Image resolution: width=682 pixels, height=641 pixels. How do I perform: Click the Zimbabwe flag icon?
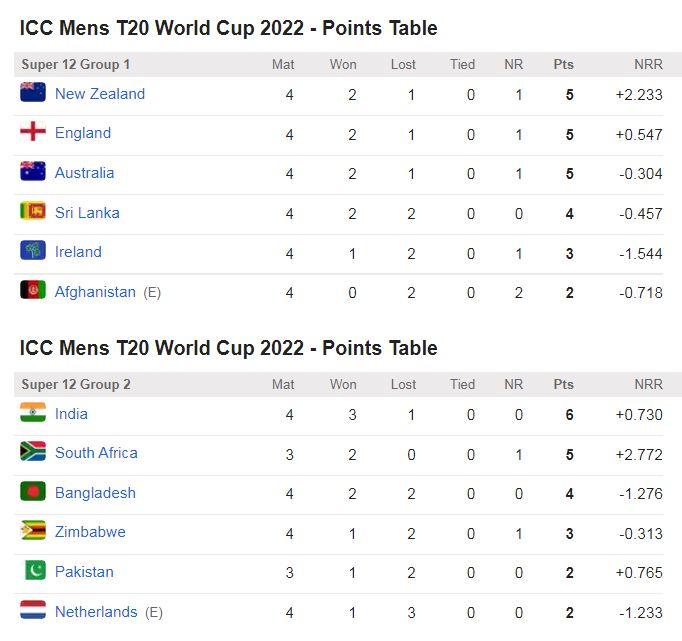tap(33, 531)
